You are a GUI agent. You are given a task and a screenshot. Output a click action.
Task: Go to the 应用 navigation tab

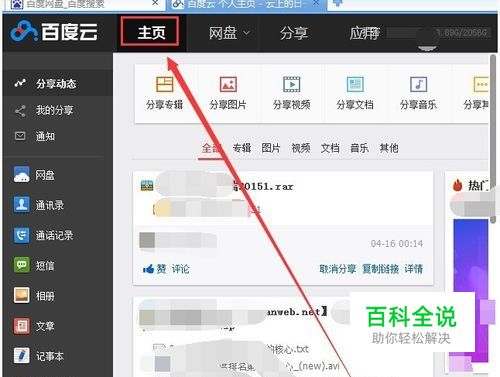point(364,33)
